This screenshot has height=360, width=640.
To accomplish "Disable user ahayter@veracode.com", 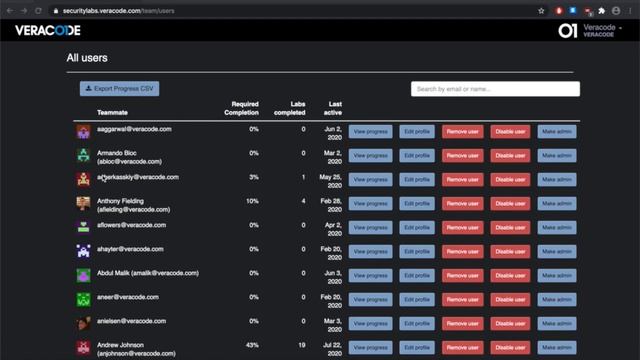I will [510, 251].
